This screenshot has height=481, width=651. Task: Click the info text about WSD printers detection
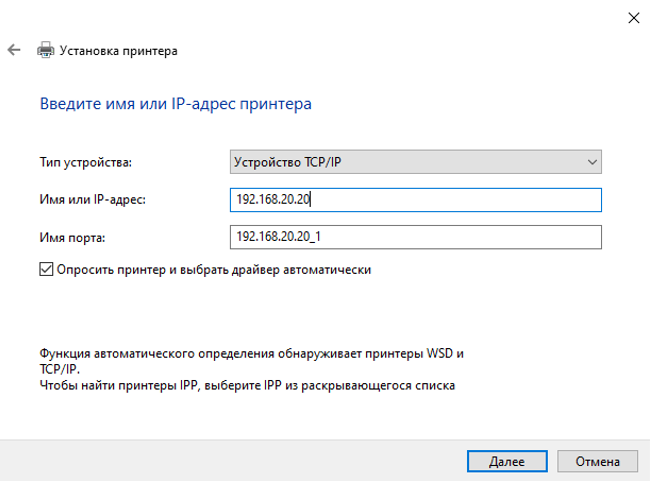(x=252, y=355)
